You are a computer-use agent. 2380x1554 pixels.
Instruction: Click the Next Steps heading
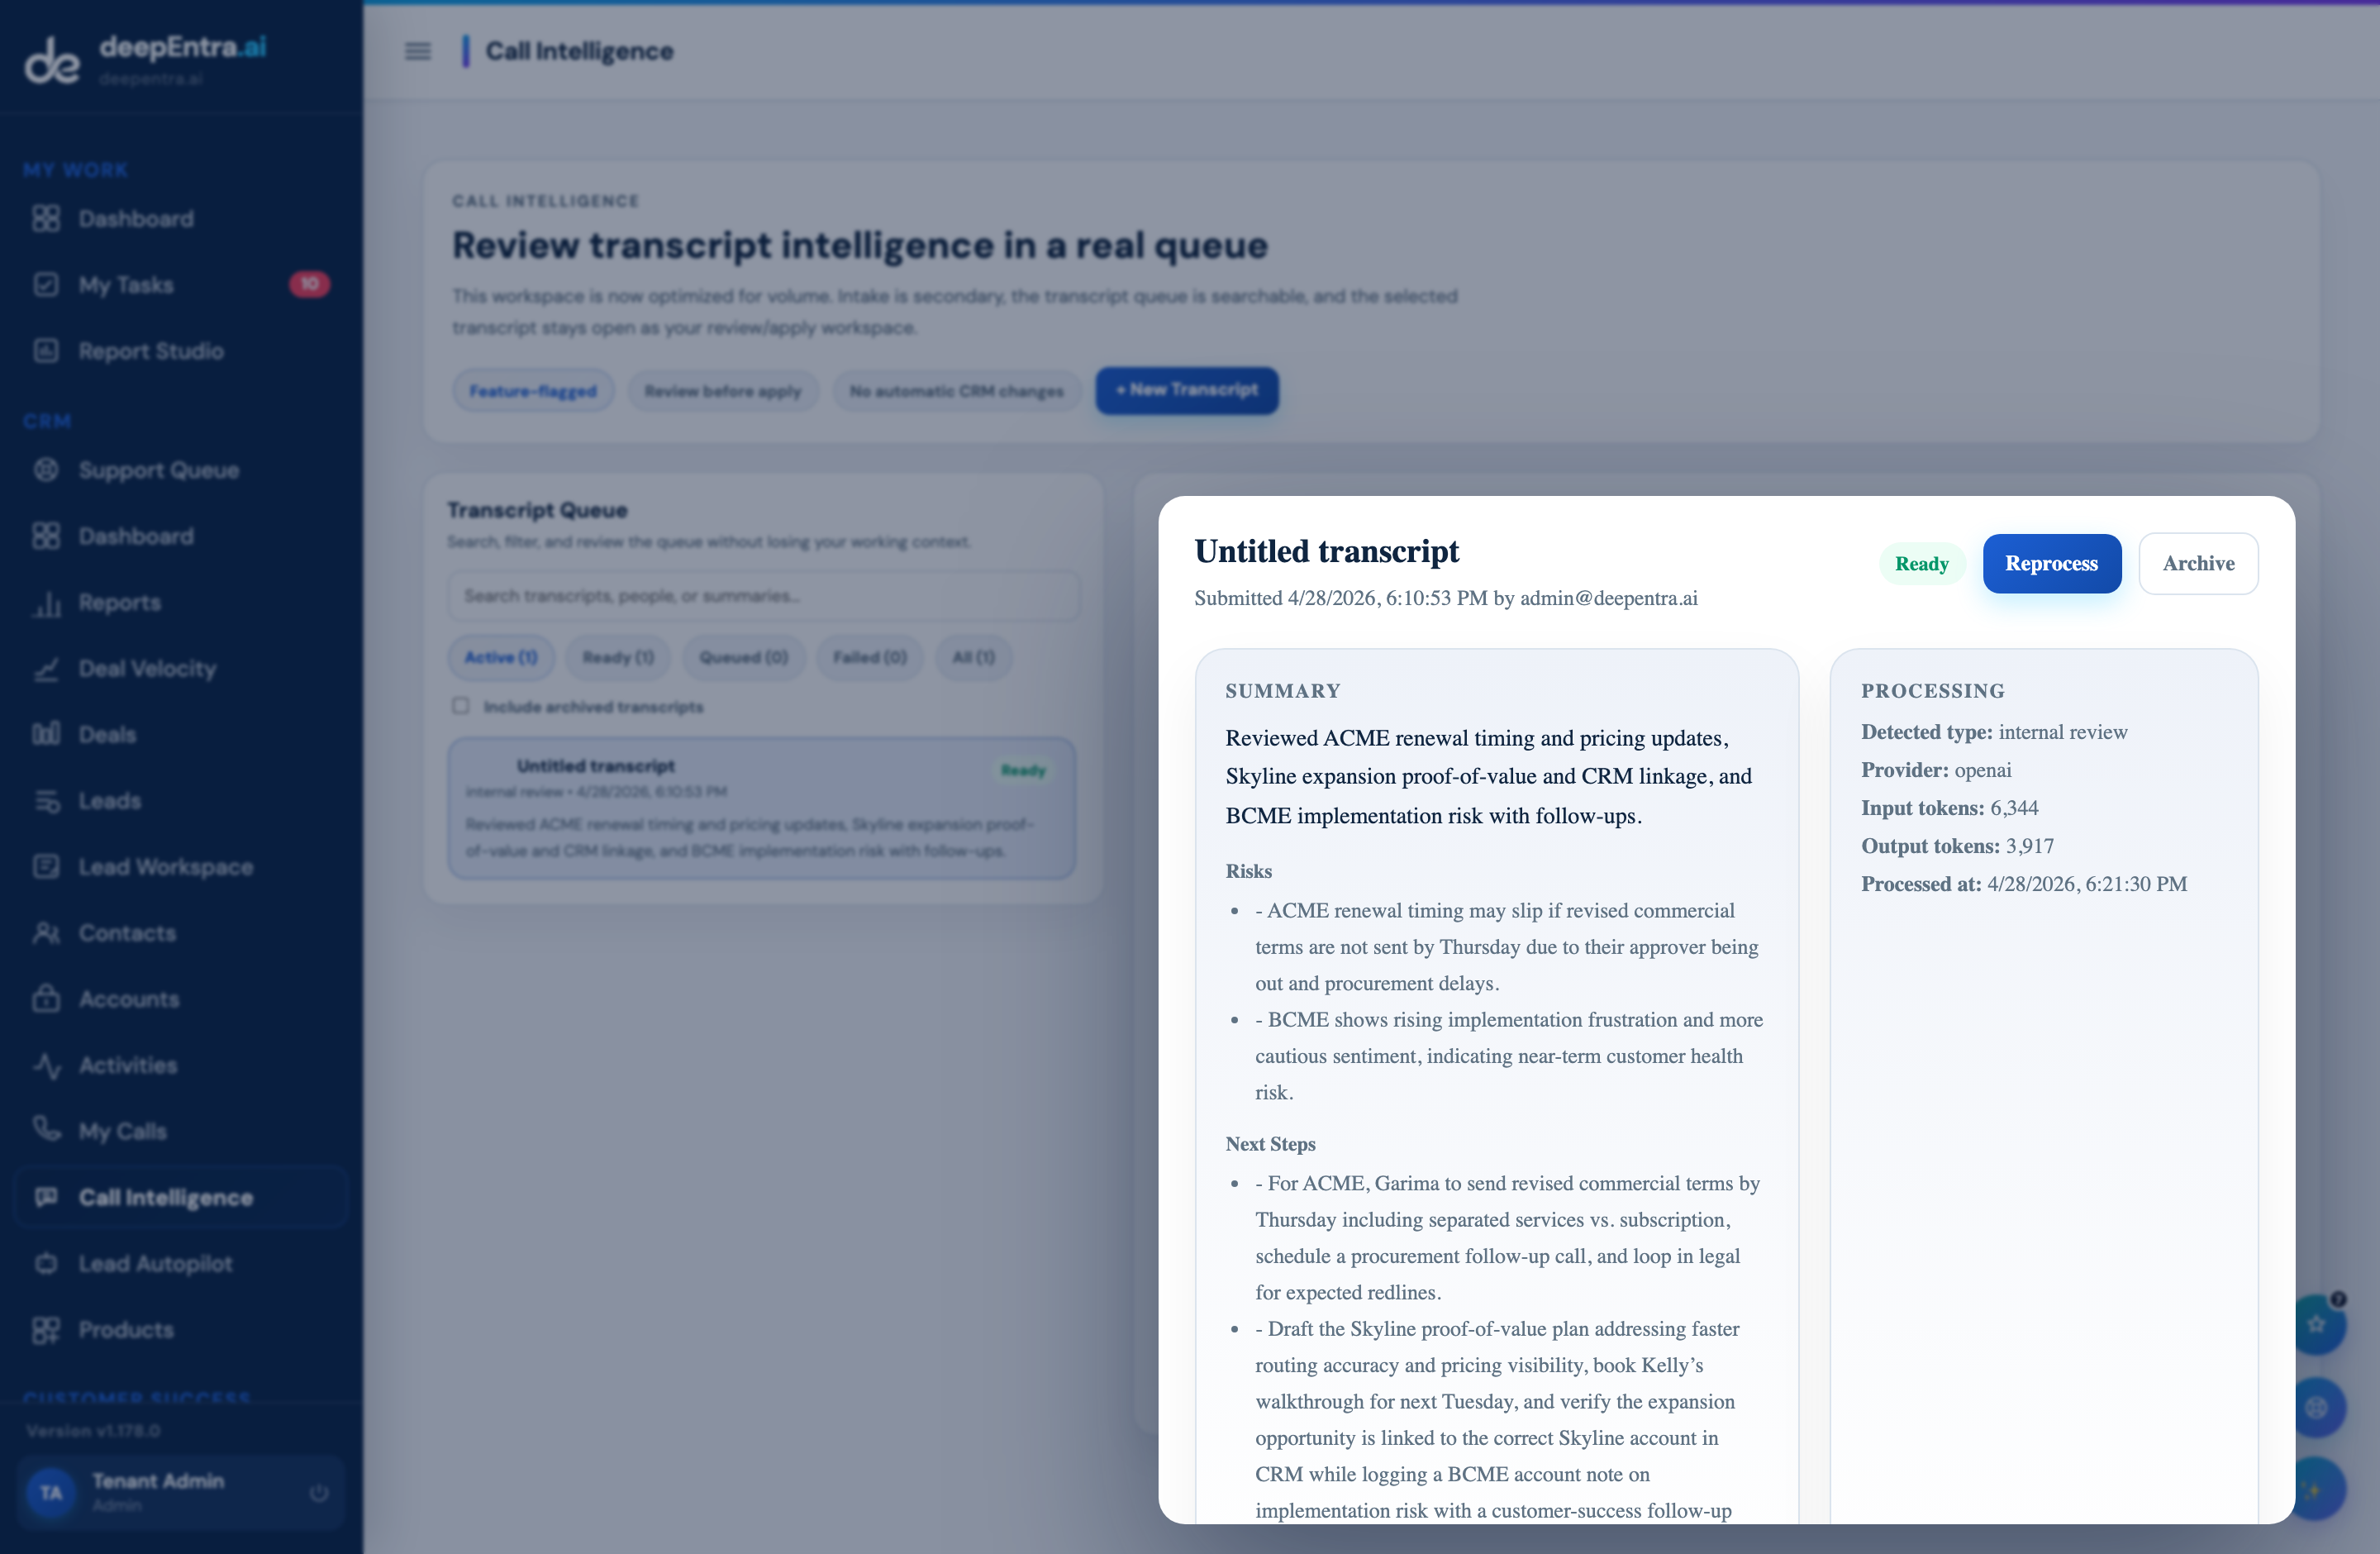pos(1271,1144)
